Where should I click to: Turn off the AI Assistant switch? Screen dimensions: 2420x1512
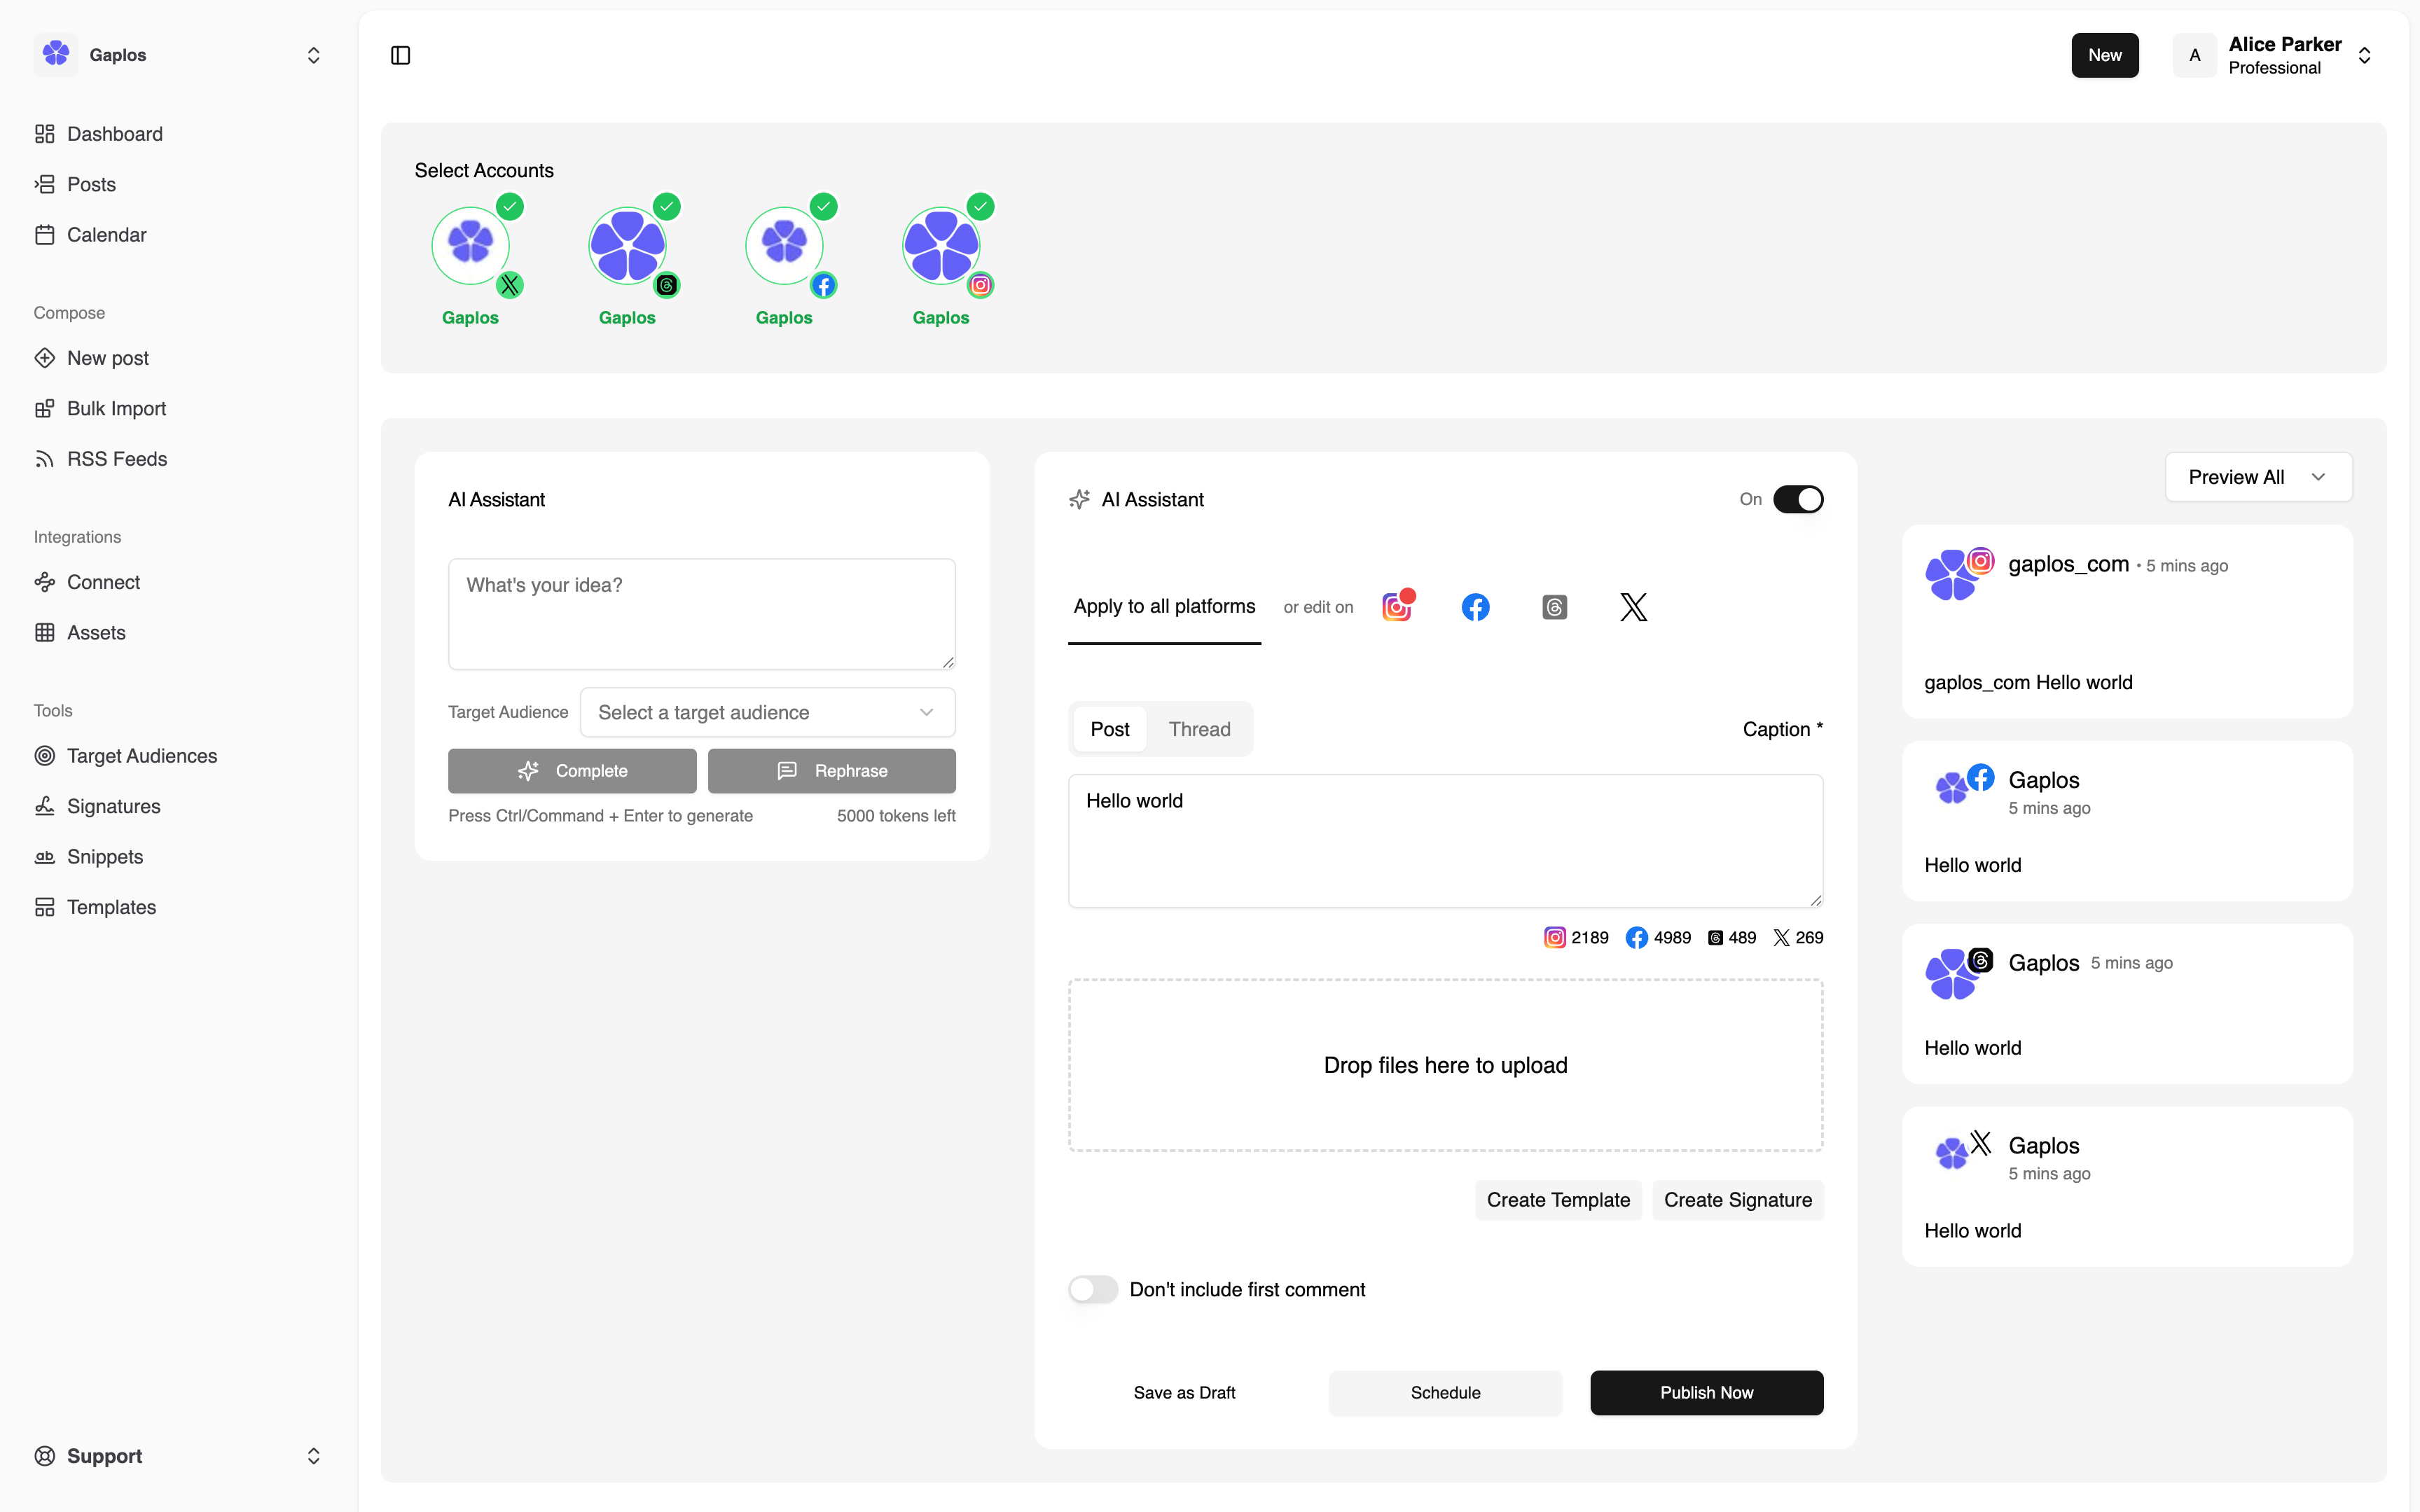click(x=1797, y=499)
